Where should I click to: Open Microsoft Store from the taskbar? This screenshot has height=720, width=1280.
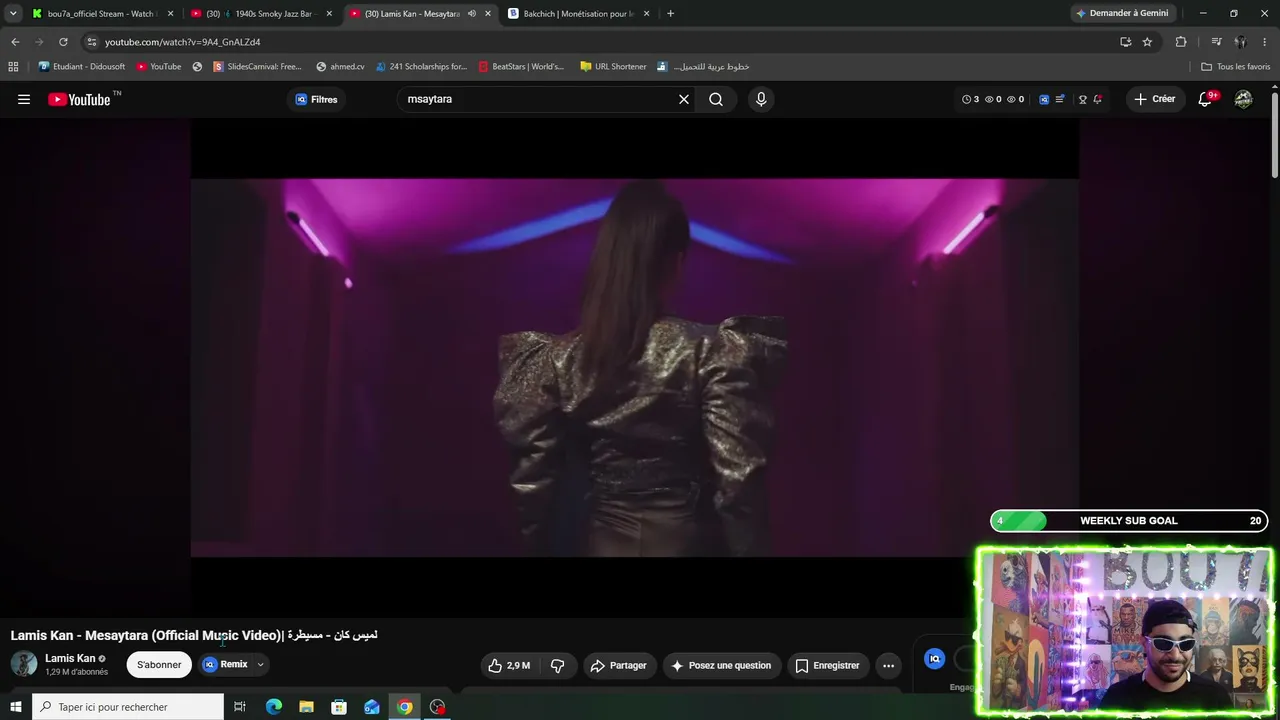click(x=339, y=707)
